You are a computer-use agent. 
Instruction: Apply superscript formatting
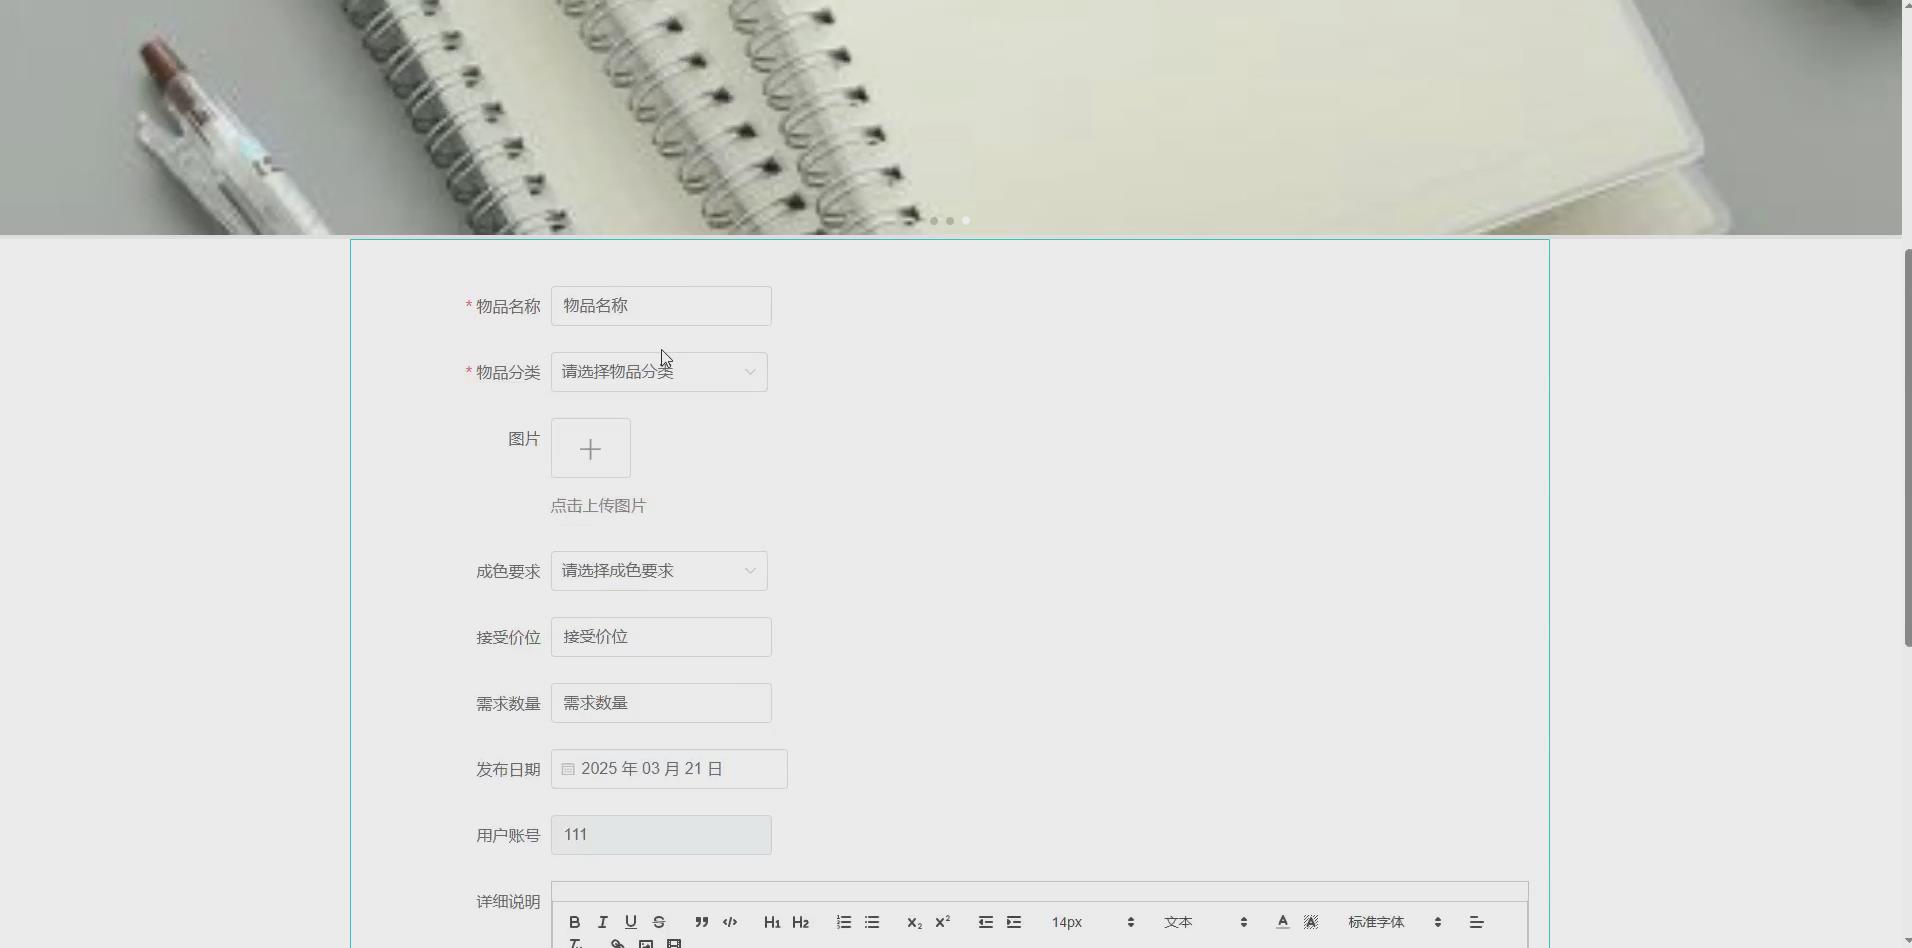pyautogui.click(x=941, y=922)
